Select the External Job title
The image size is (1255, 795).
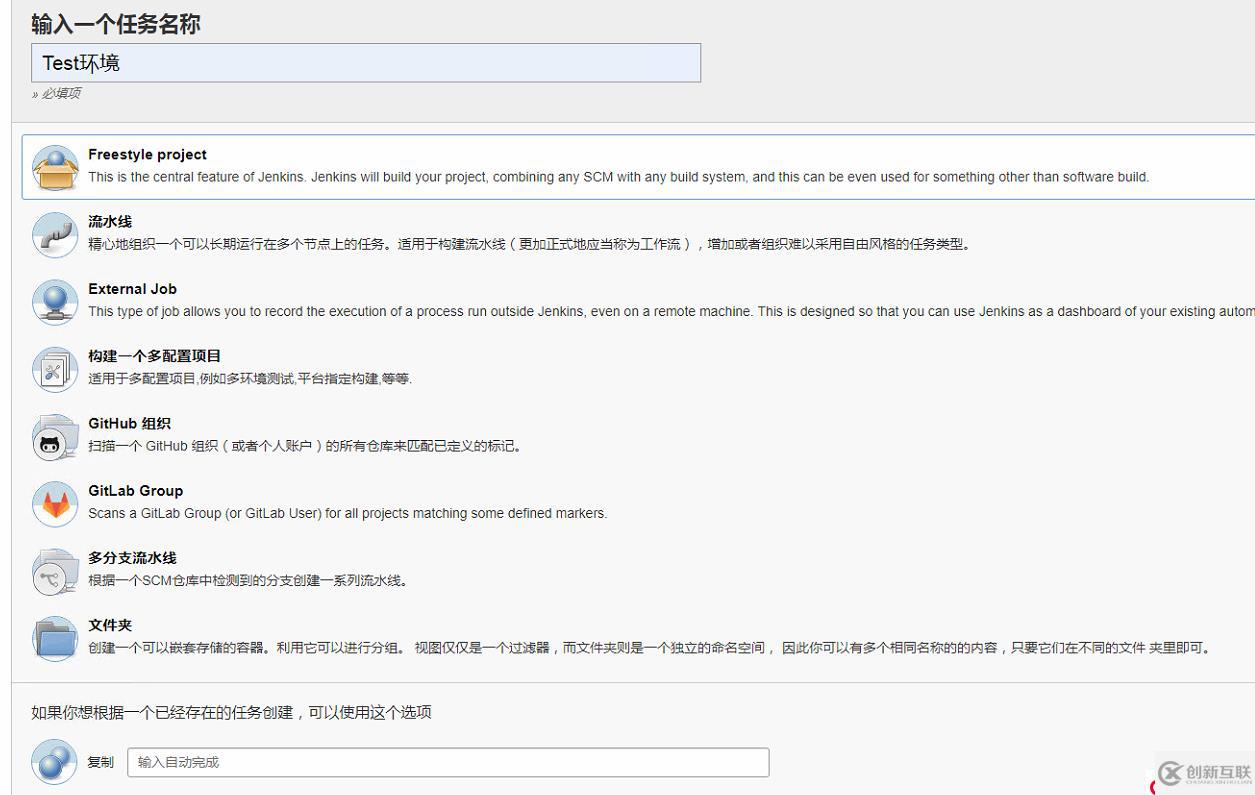tap(132, 289)
